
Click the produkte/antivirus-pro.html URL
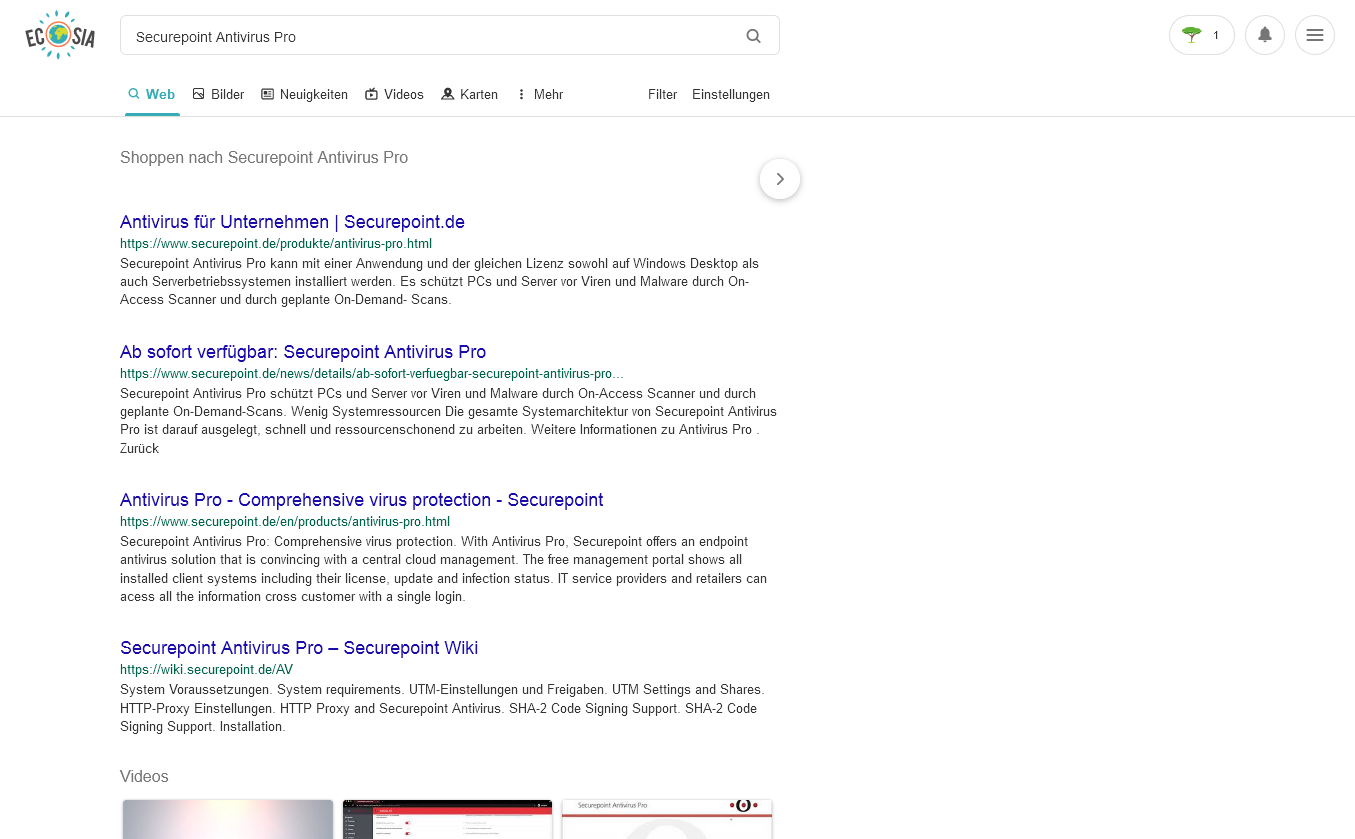276,243
